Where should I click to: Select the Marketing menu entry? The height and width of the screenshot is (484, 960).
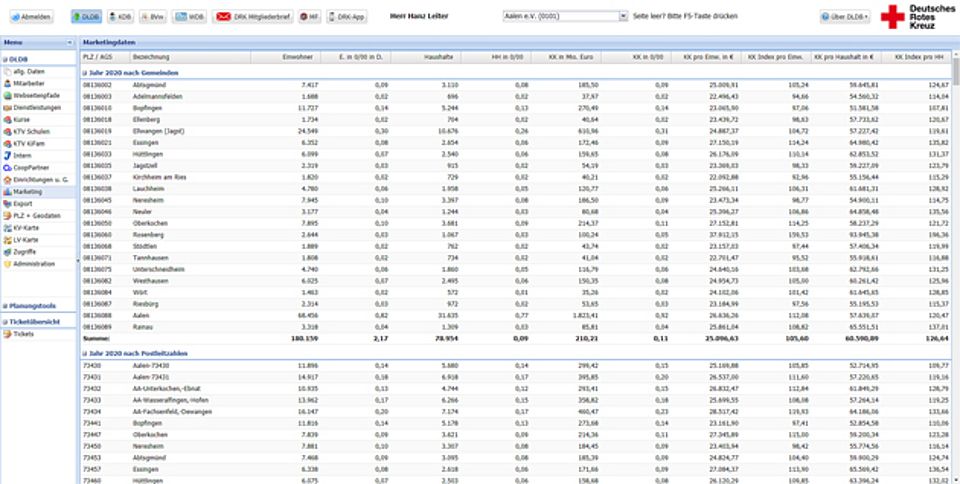28,190
